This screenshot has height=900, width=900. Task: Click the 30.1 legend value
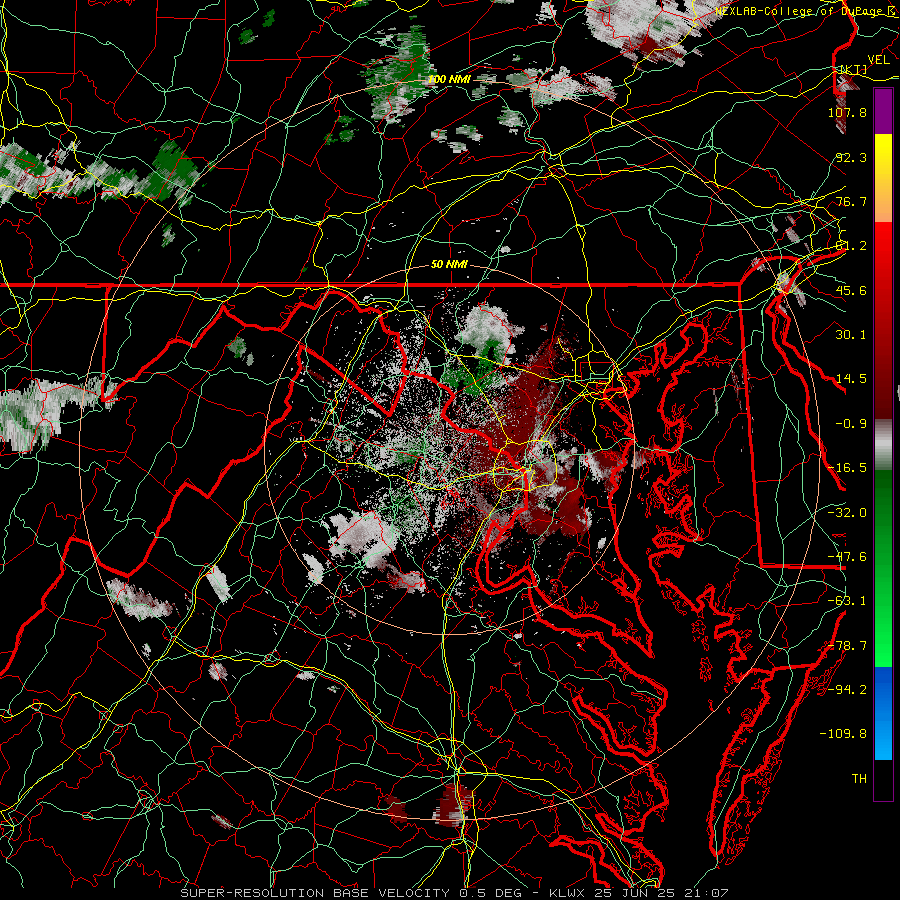point(851,335)
